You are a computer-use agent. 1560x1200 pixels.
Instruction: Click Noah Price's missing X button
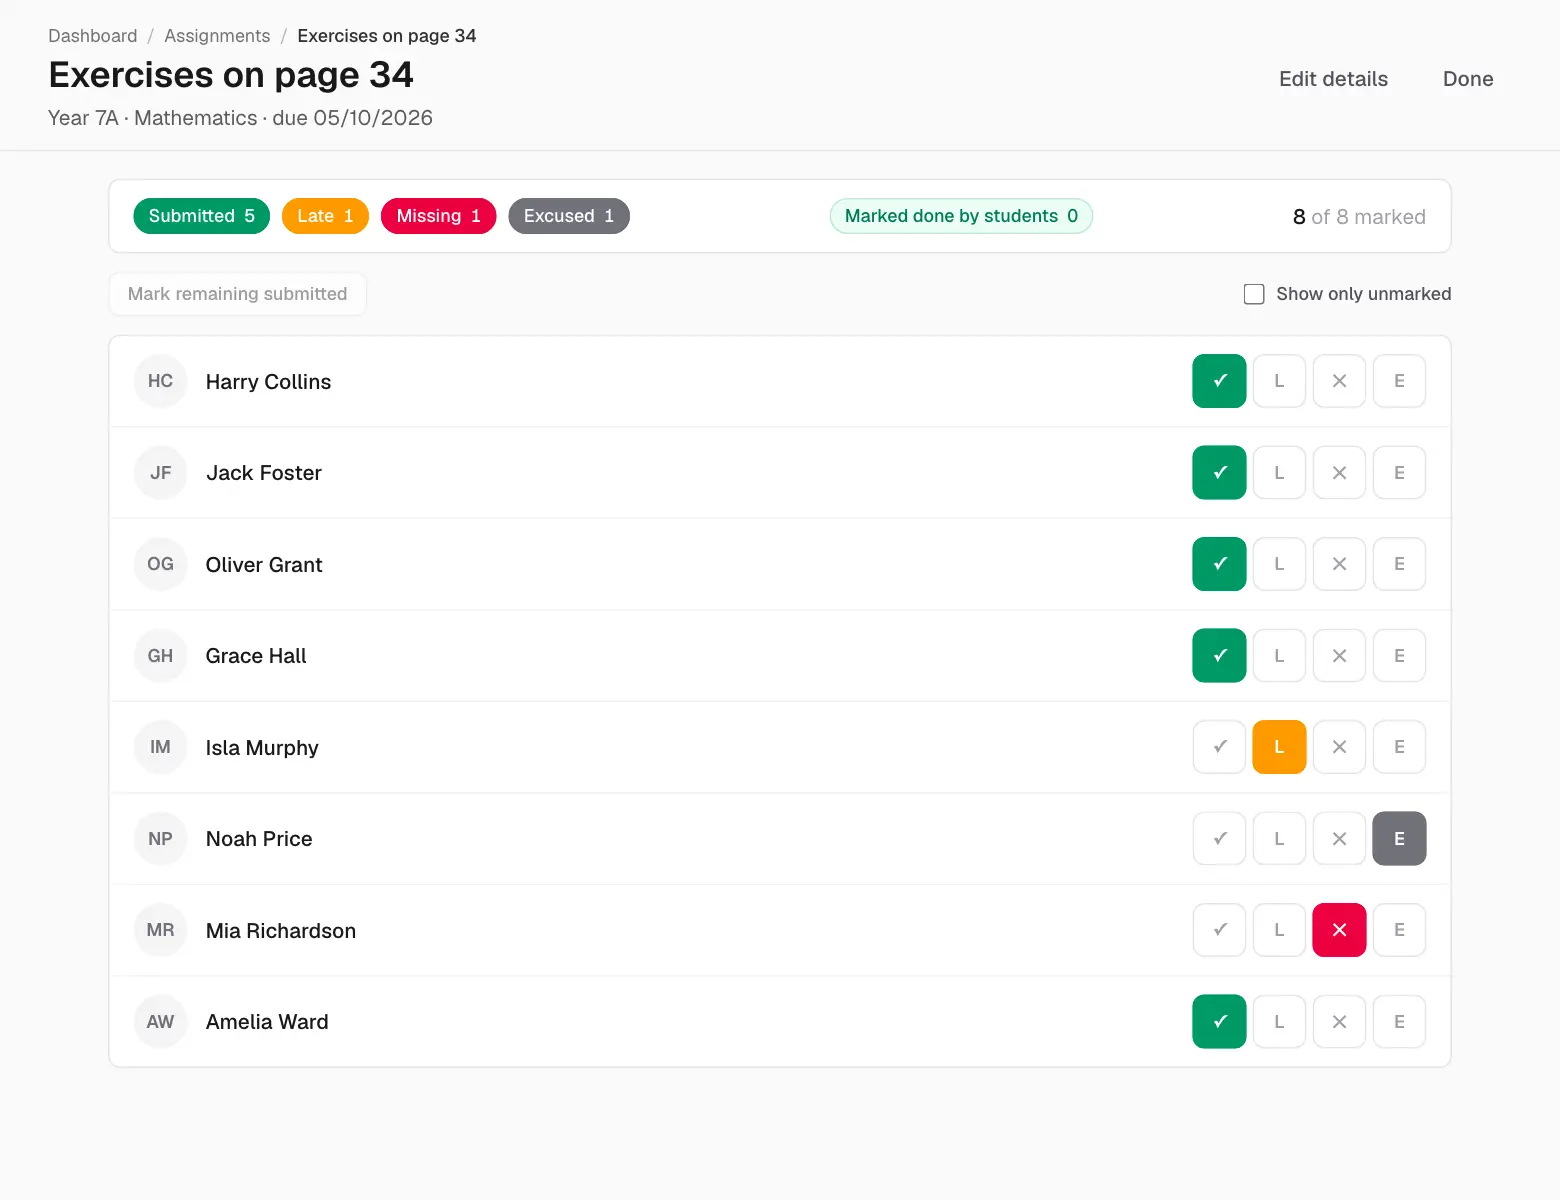pyautogui.click(x=1339, y=838)
